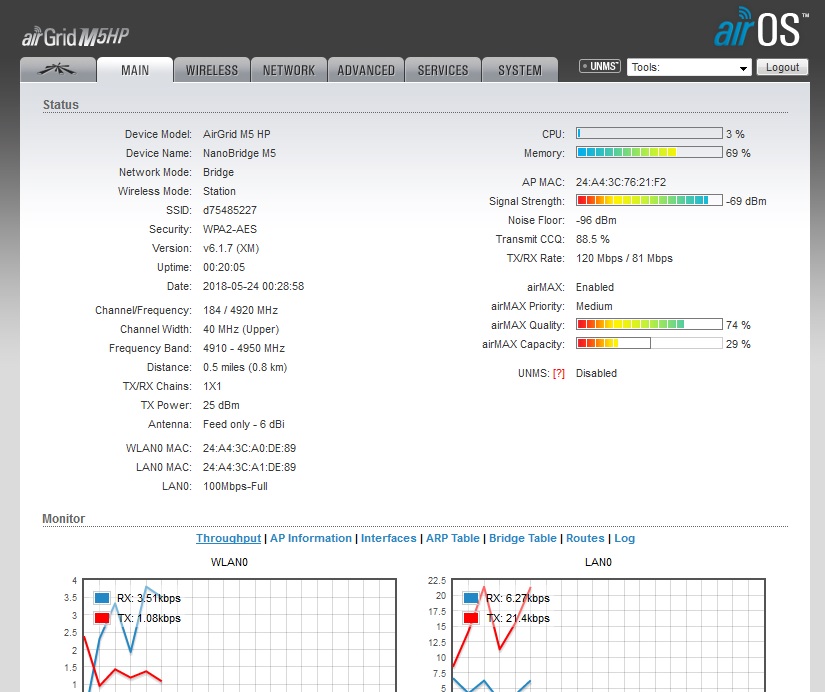Click the UNMS button in header
825x692 pixels.
click(600, 66)
